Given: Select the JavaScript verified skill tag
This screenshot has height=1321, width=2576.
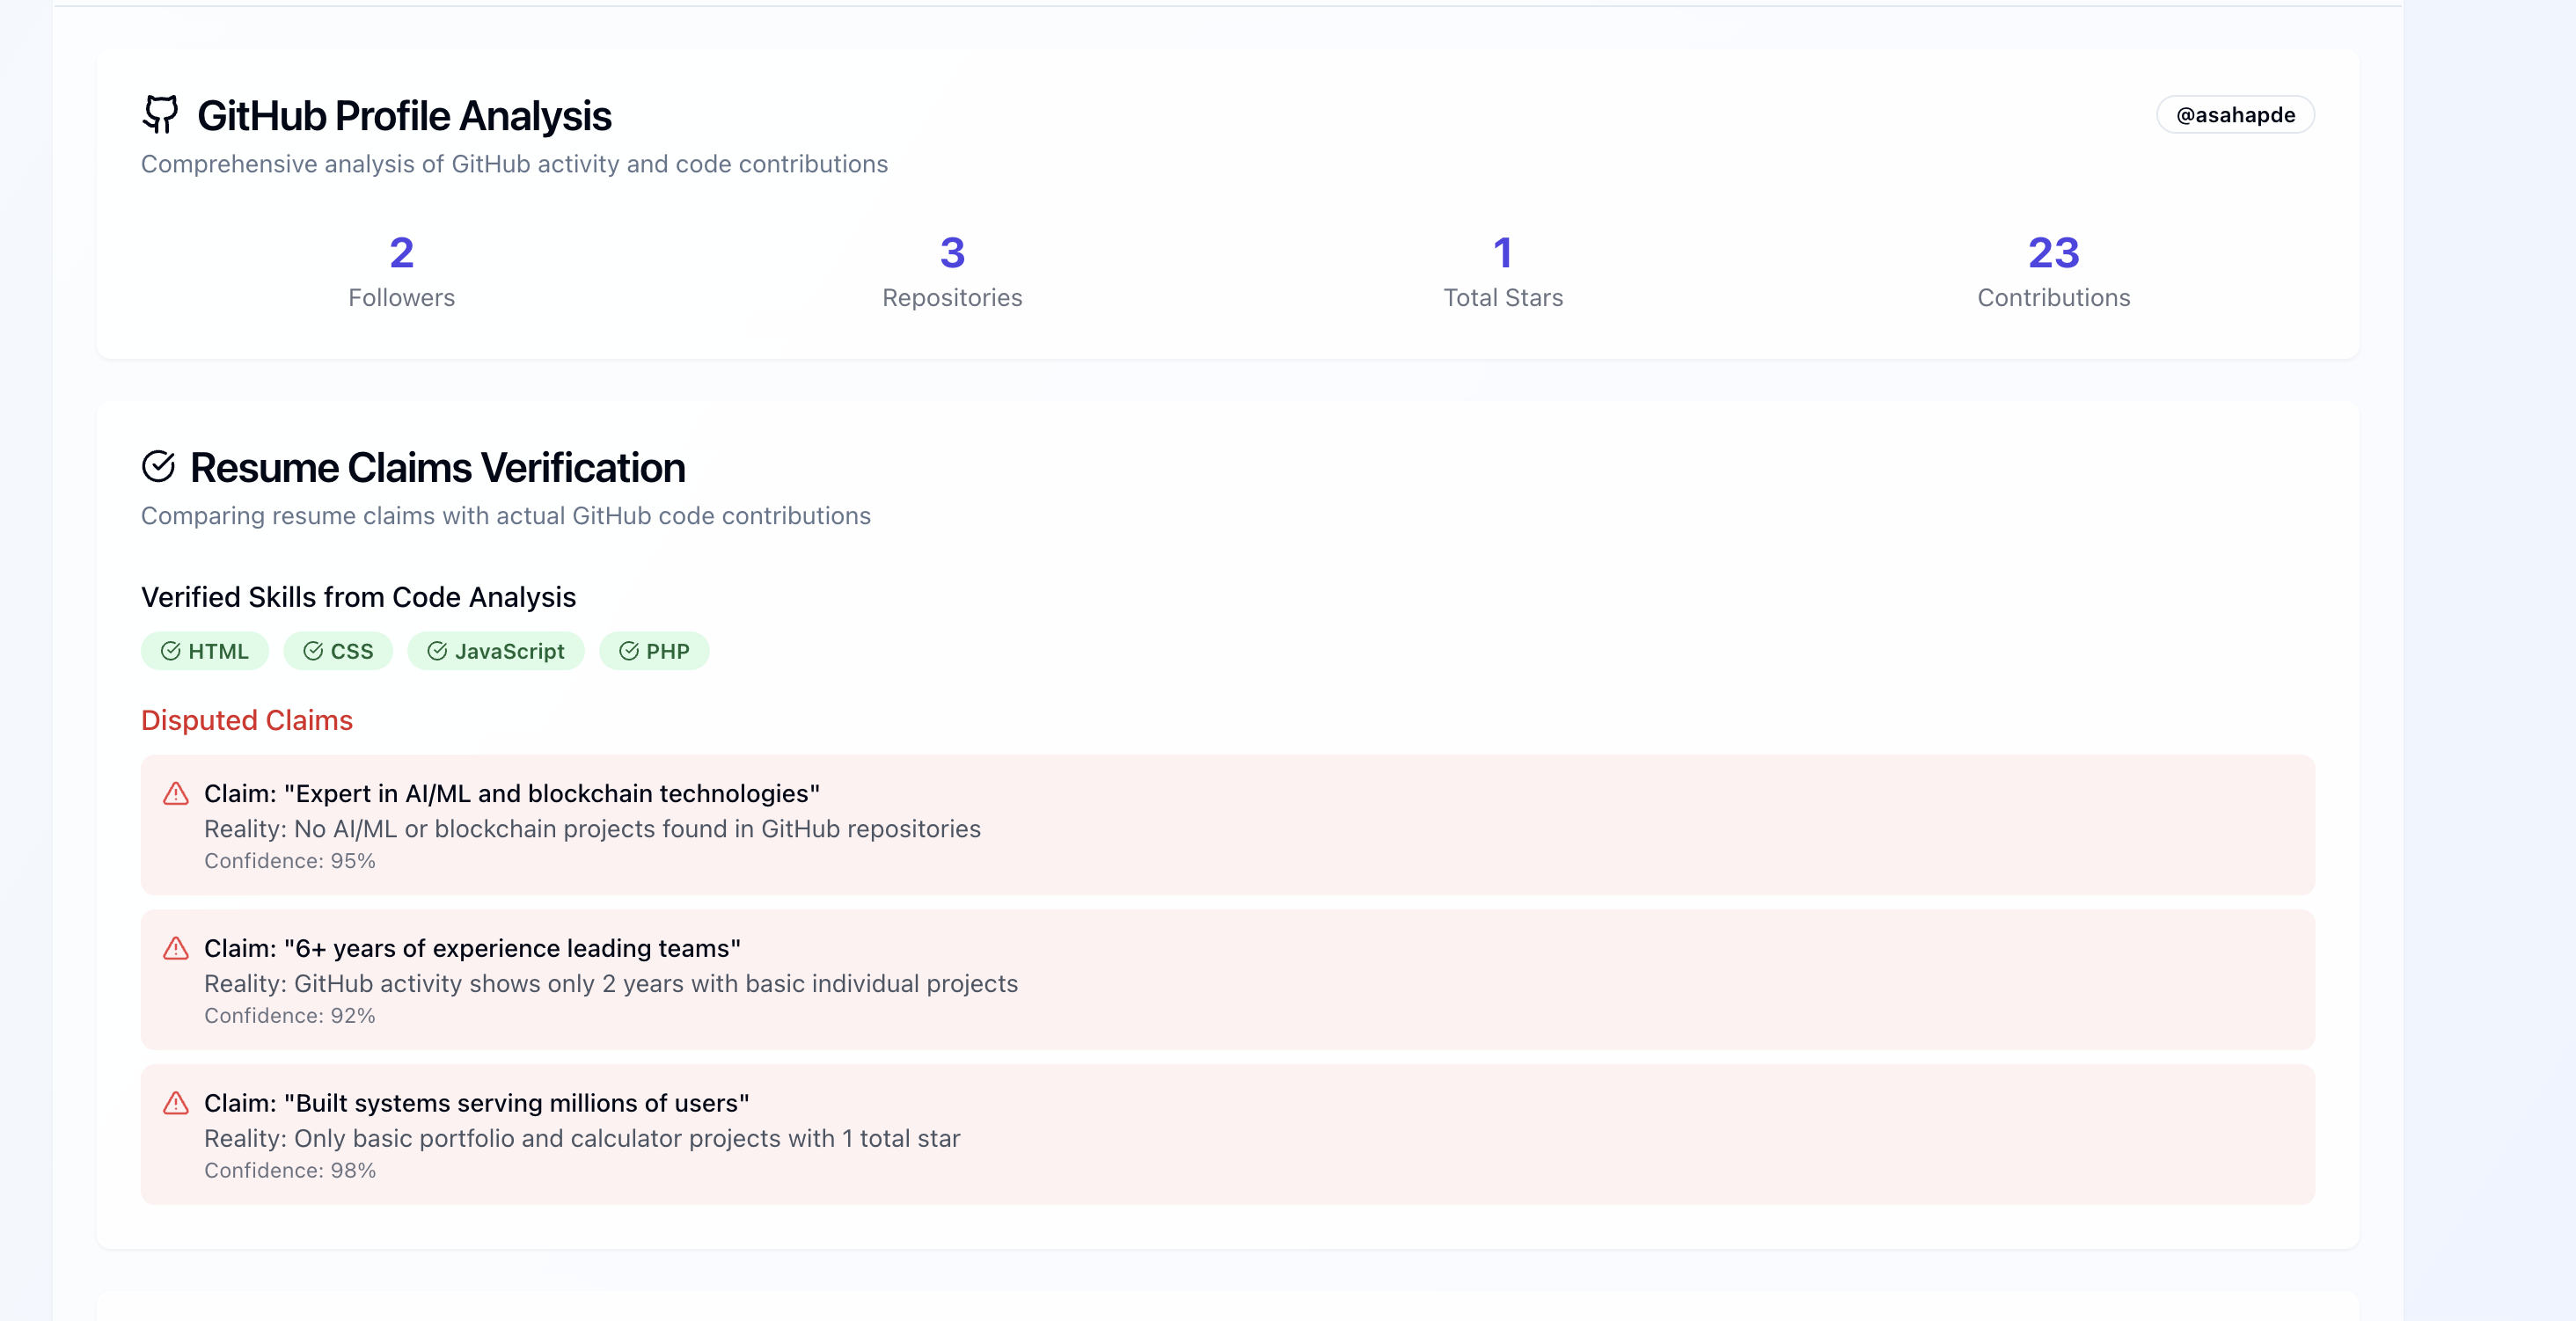Looking at the screenshot, I should click(496, 651).
